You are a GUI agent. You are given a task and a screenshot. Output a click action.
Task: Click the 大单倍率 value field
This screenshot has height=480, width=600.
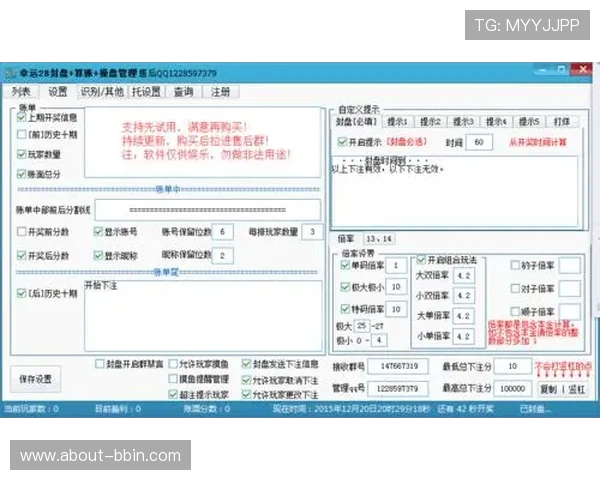point(464,316)
